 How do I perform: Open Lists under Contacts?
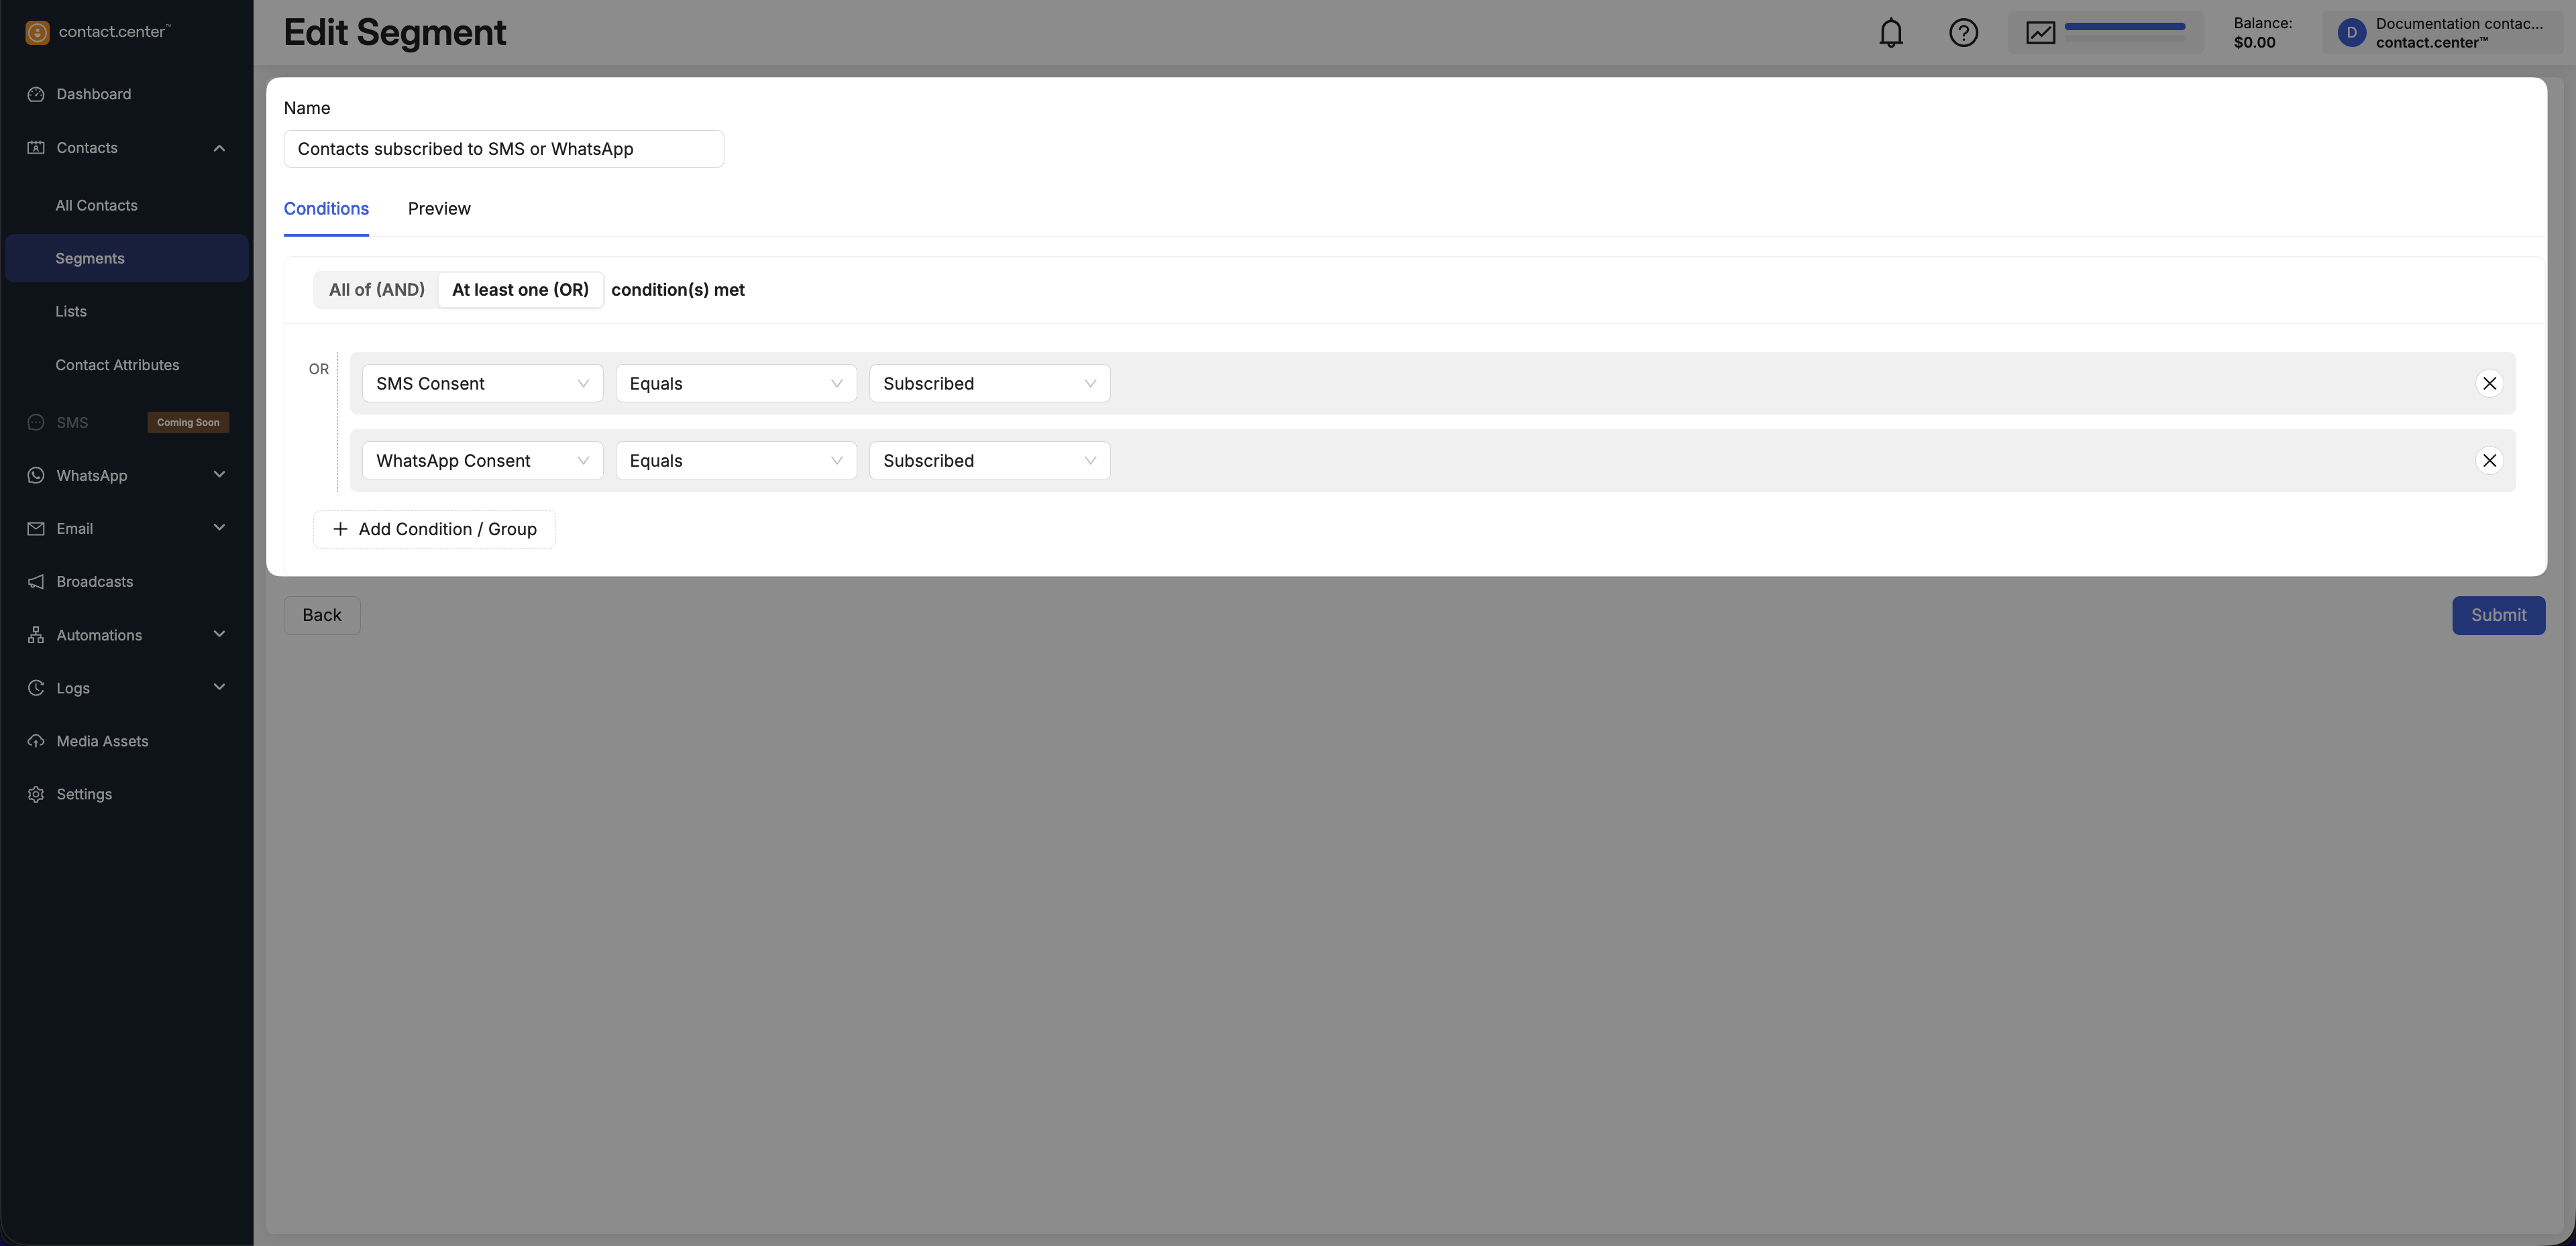click(x=71, y=312)
